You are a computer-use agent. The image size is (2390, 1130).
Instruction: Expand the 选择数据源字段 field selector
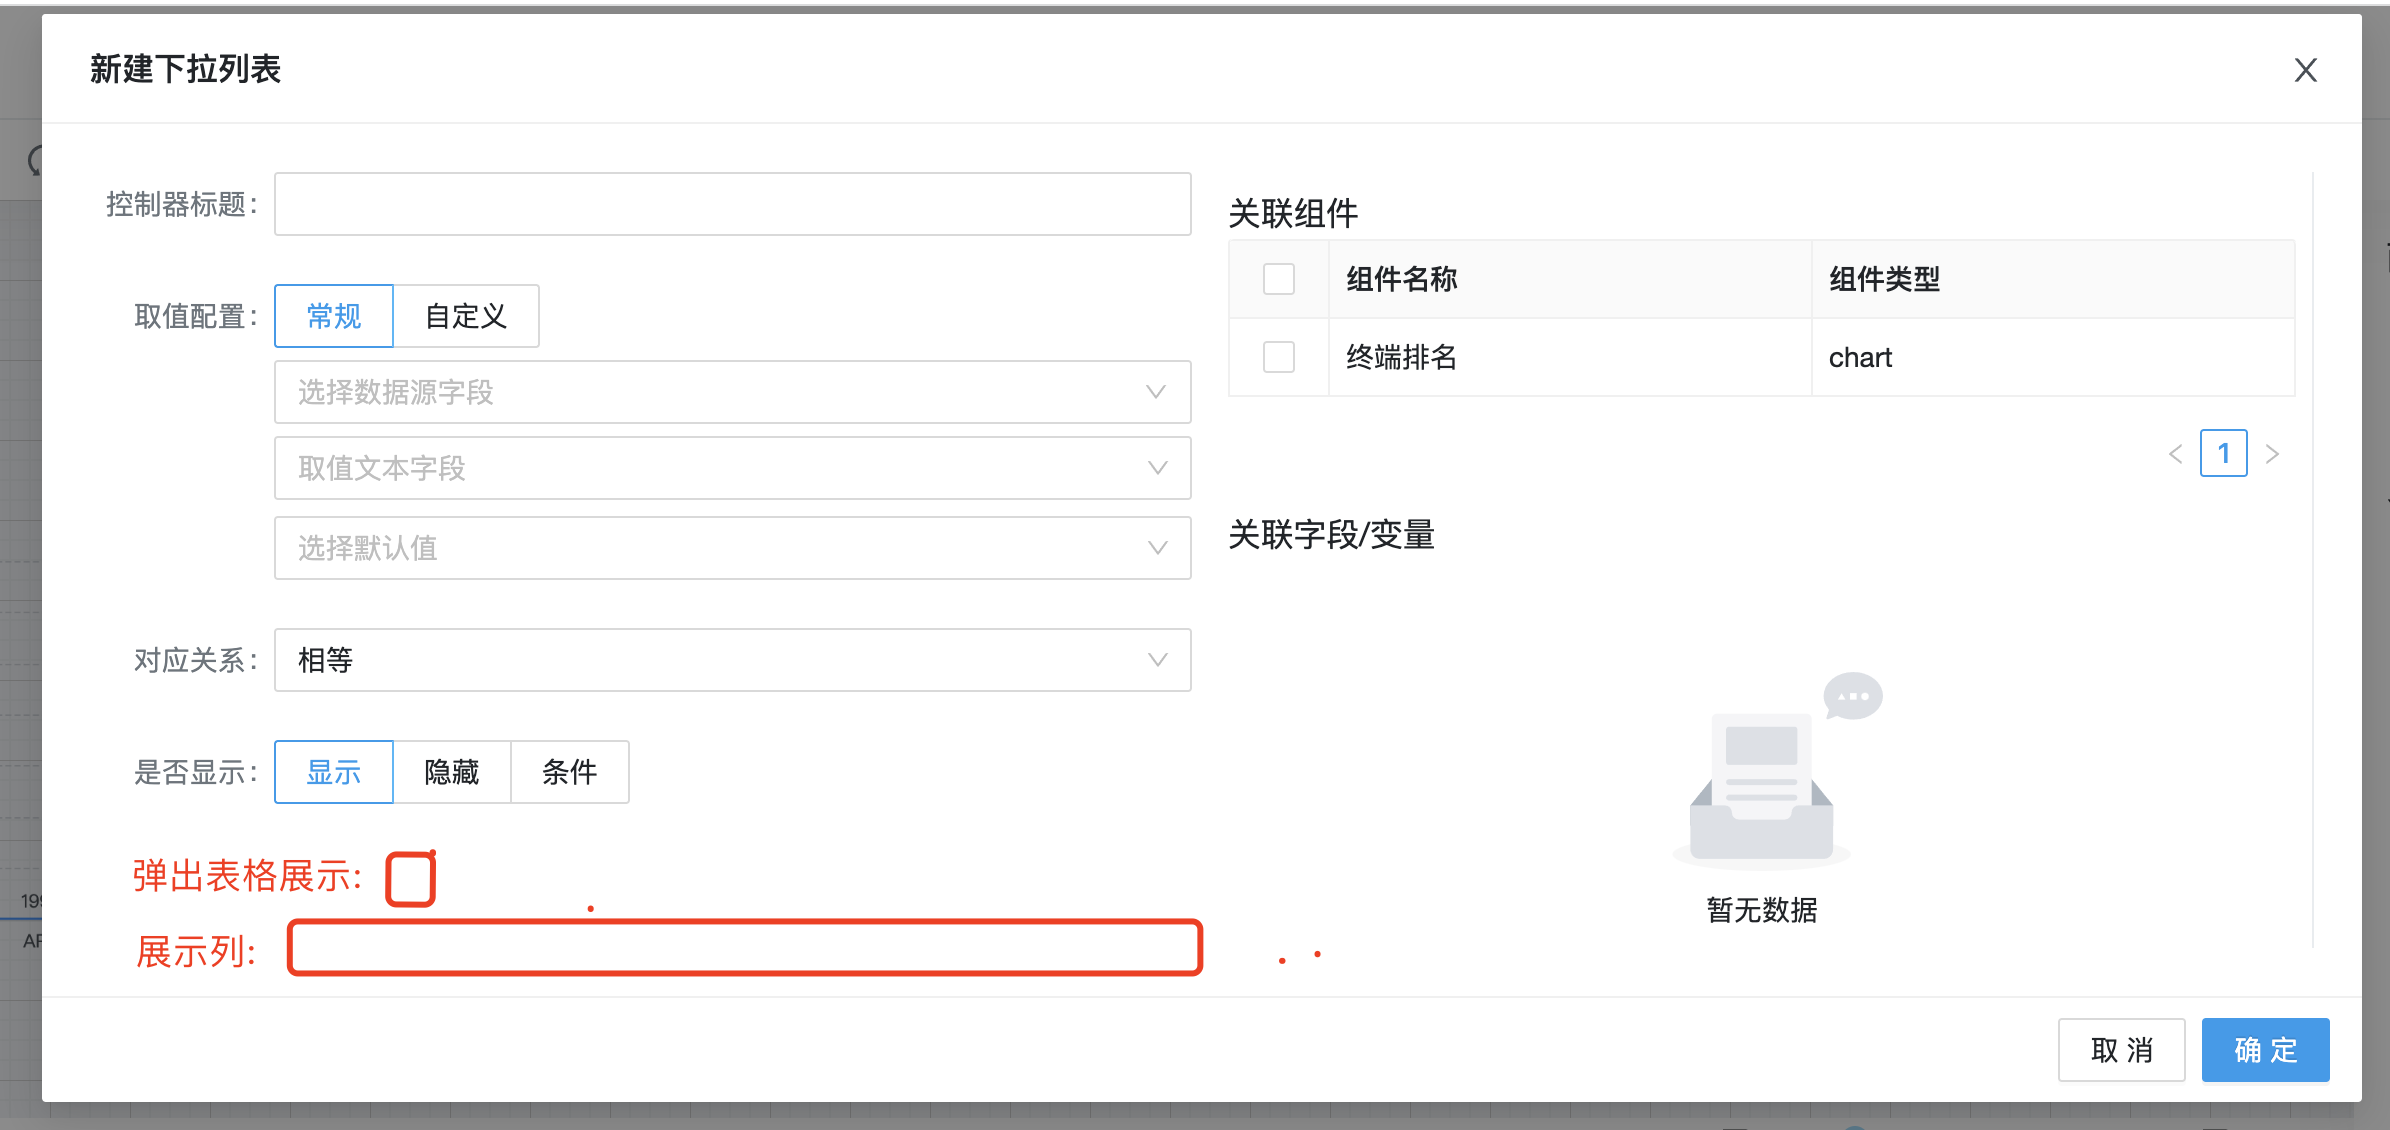730,392
